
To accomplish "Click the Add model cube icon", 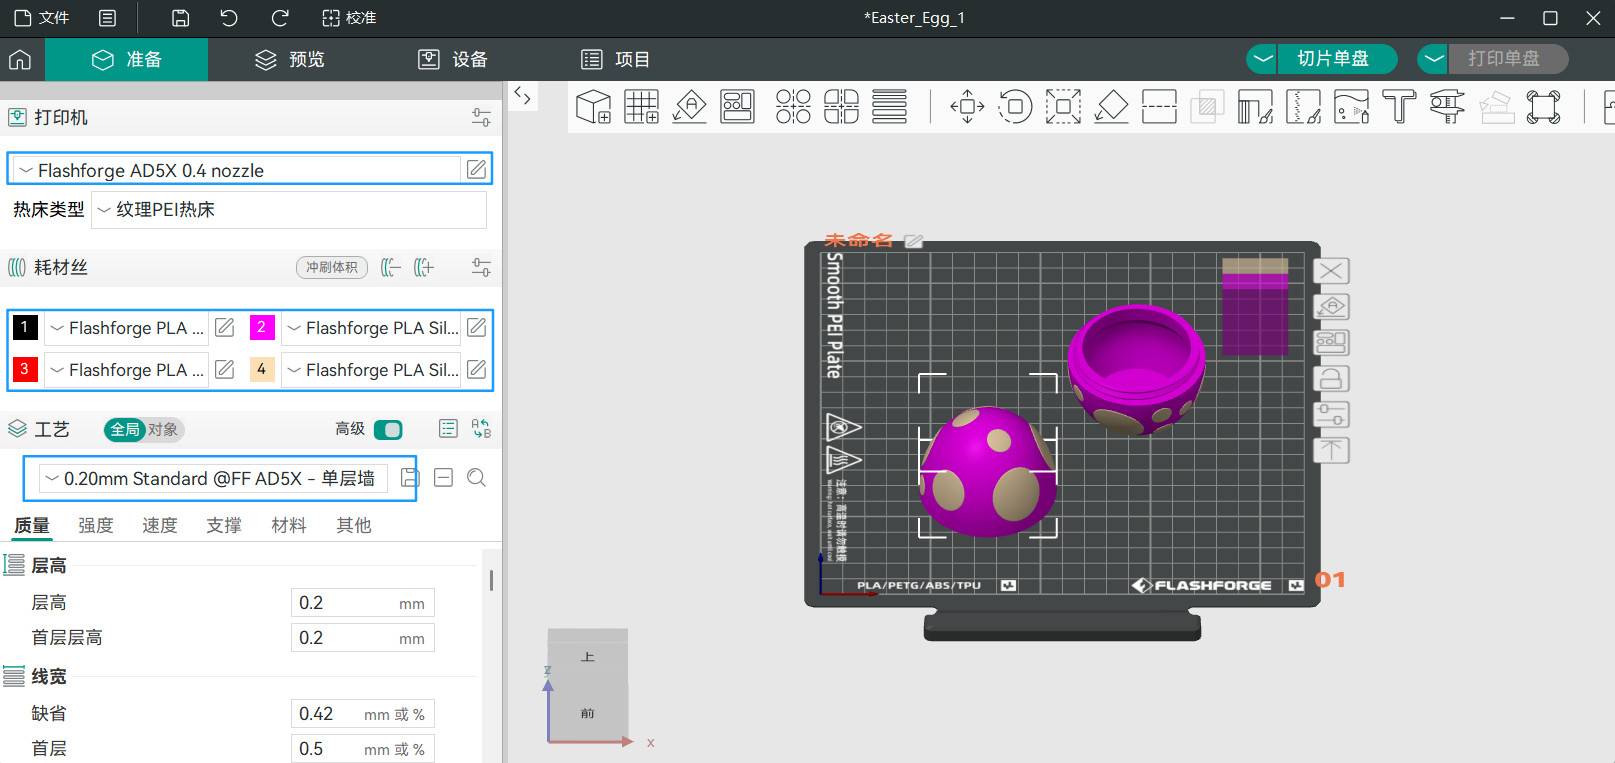I will point(593,106).
